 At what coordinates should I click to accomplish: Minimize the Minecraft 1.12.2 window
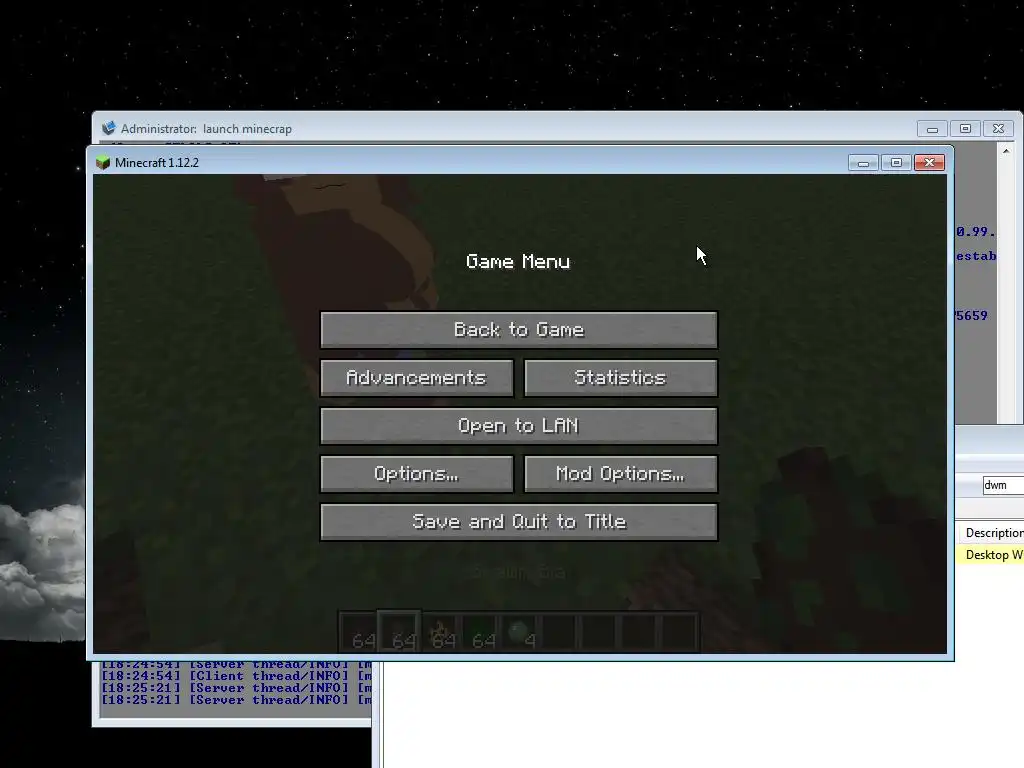click(x=863, y=163)
